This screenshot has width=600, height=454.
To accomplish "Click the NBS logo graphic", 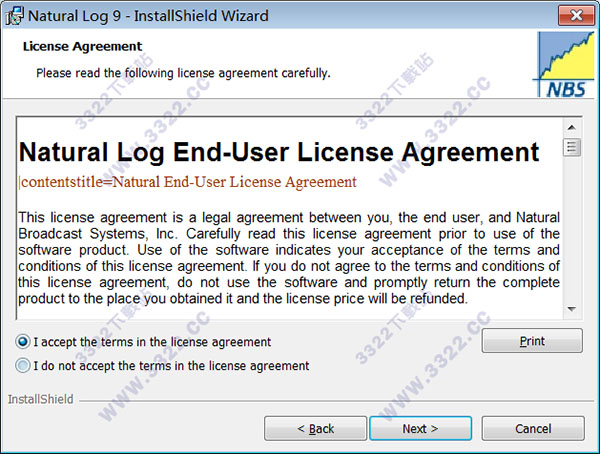I will [x=565, y=64].
